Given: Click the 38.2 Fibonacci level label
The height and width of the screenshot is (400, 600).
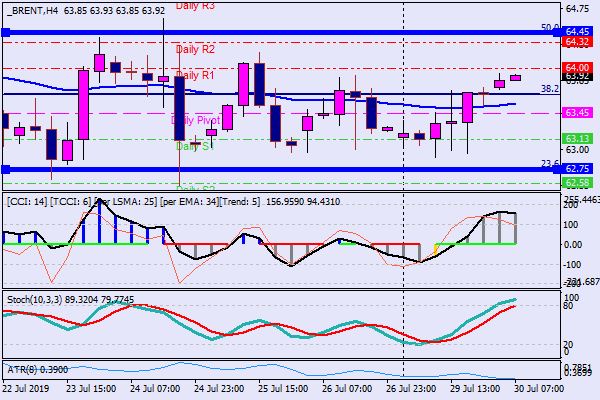Looking at the screenshot, I should 549,88.
